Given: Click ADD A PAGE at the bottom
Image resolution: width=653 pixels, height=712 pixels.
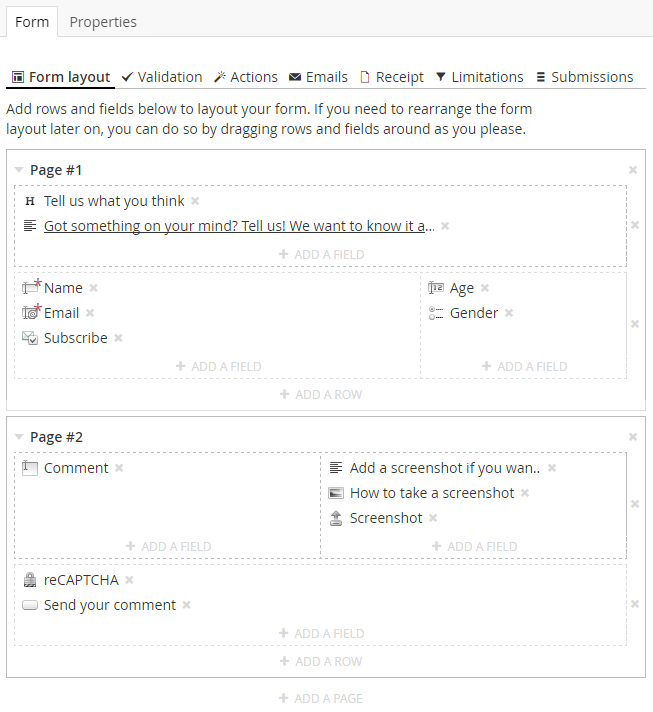Looking at the screenshot, I should point(321,698).
